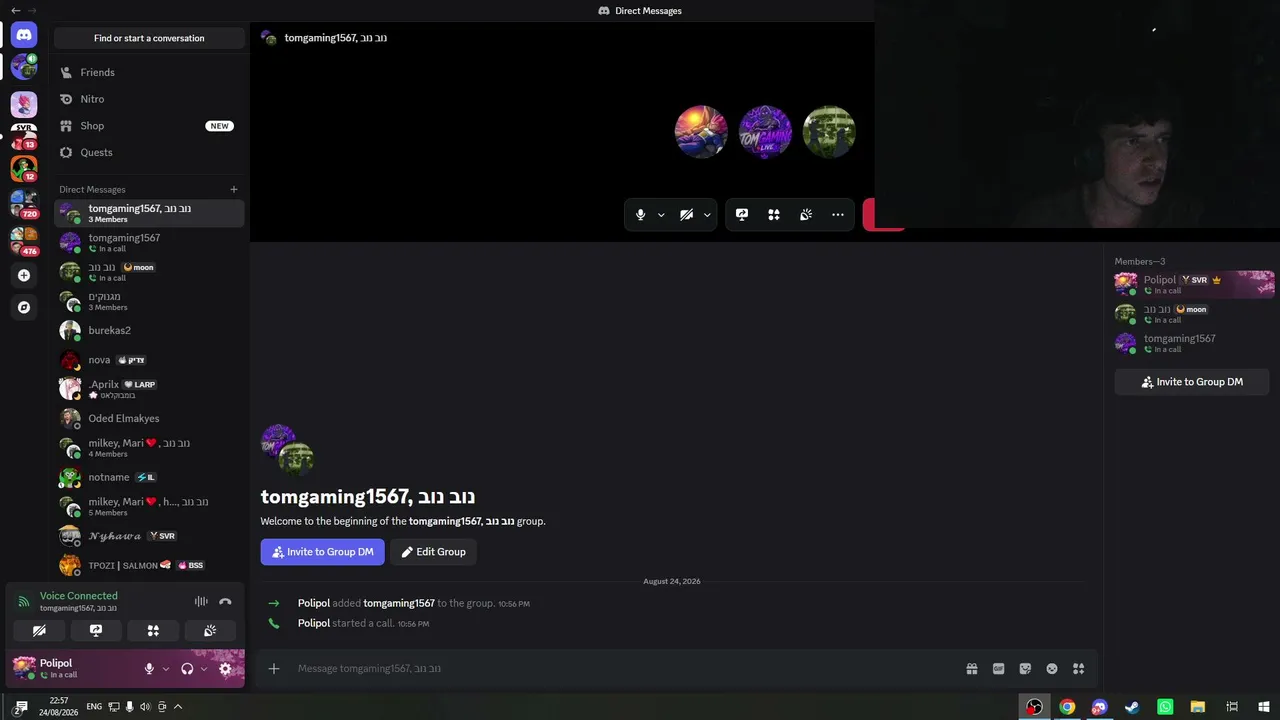Screen dimensions: 1280x720
Task: Open the burekas2 direct message
Action: 149,330
